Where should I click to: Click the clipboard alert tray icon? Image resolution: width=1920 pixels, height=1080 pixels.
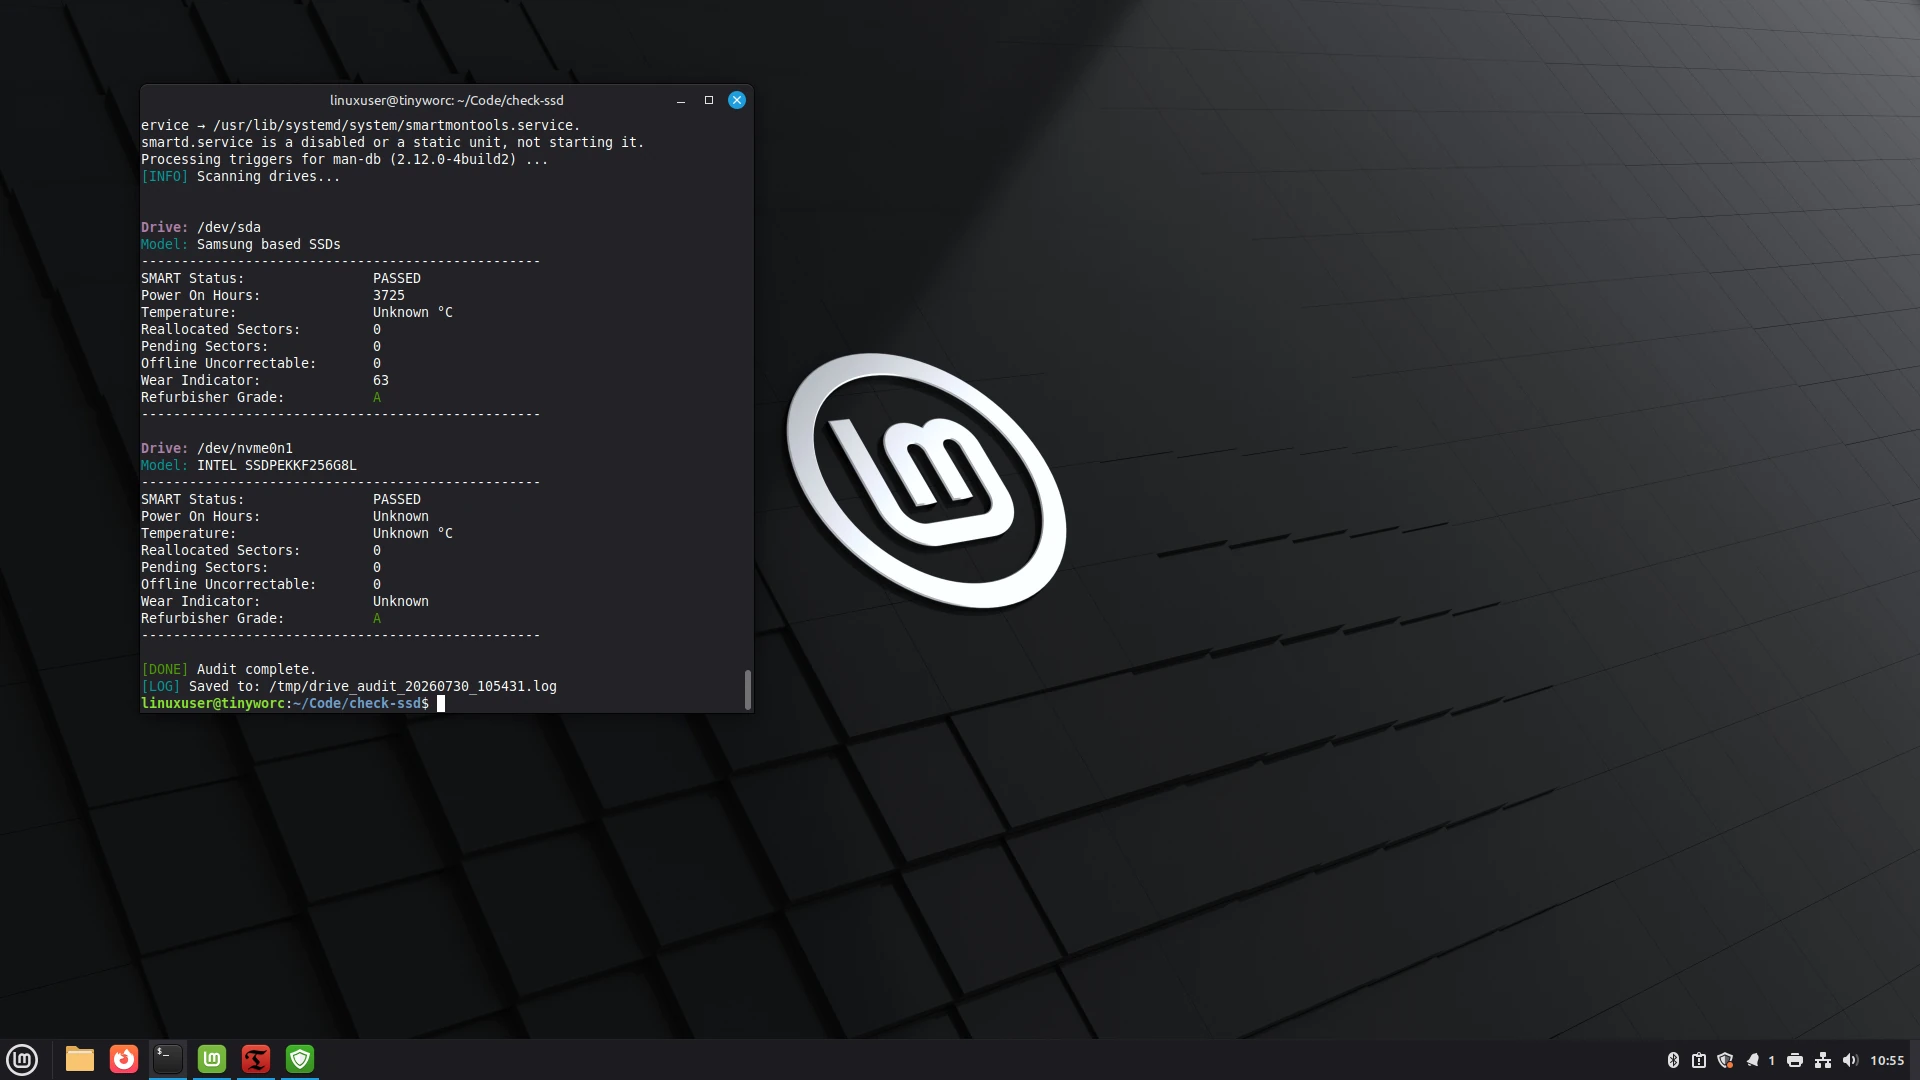click(1699, 1060)
